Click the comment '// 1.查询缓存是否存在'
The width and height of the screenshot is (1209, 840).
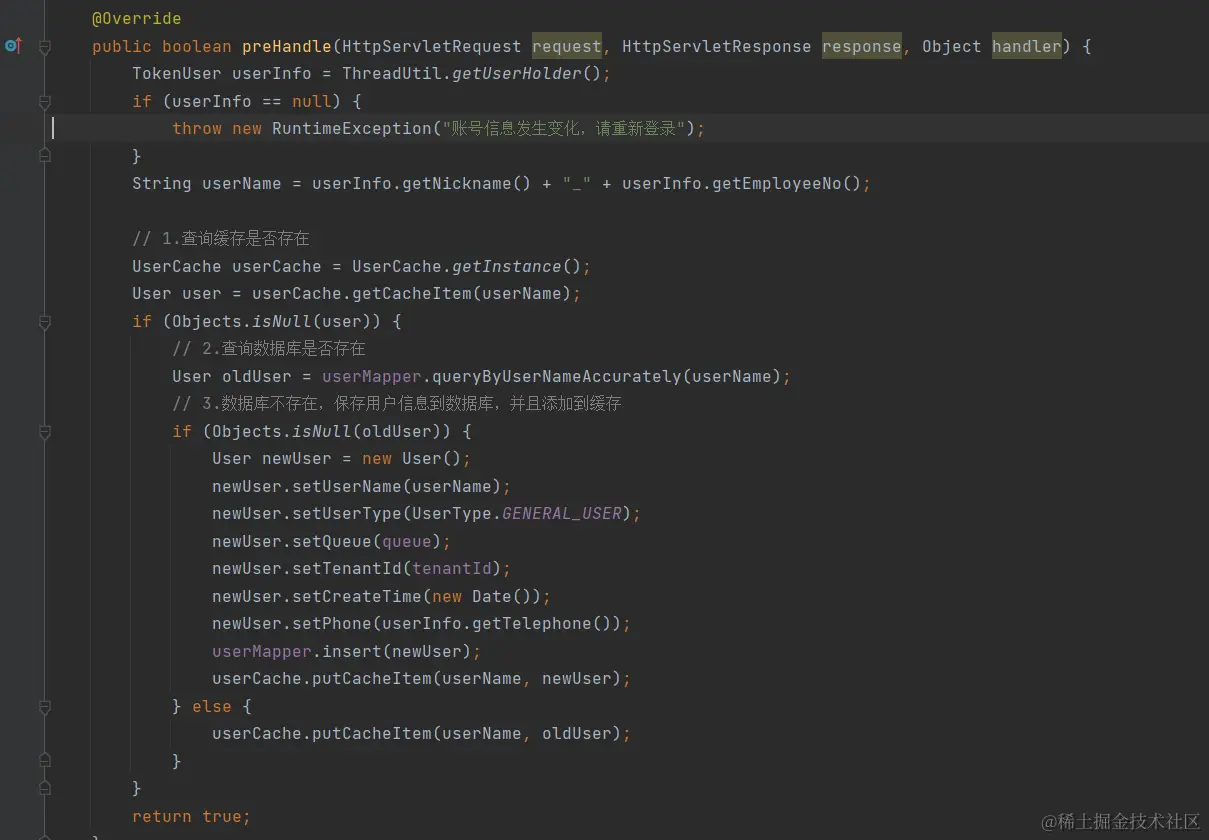[x=221, y=239]
